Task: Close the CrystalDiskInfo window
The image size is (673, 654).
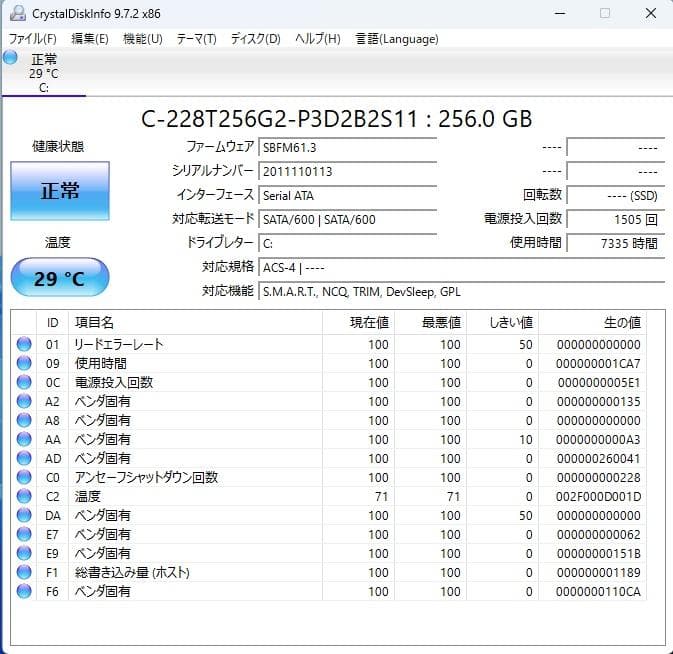Action: coord(651,13)
